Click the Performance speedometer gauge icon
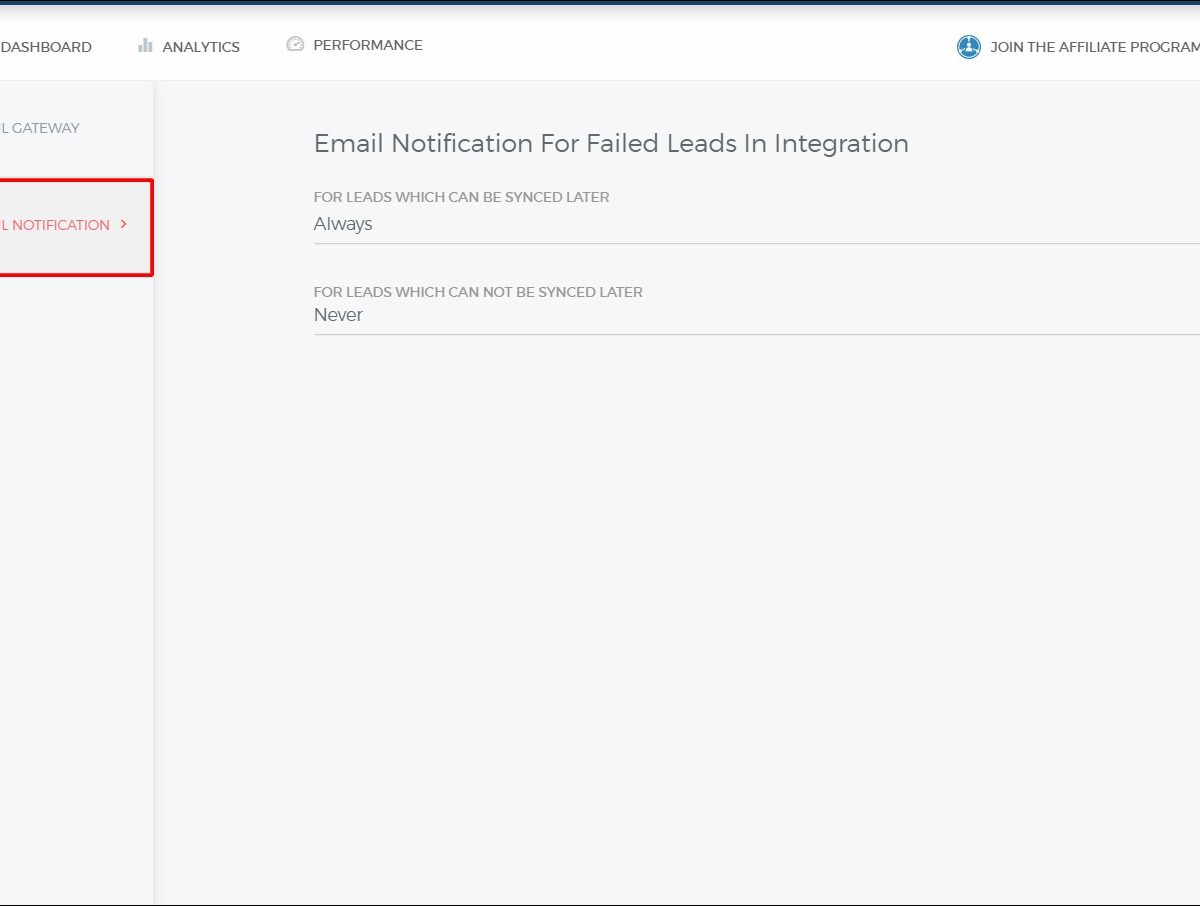This screenshot has width=1200, height=906. [x=295, y=44]
